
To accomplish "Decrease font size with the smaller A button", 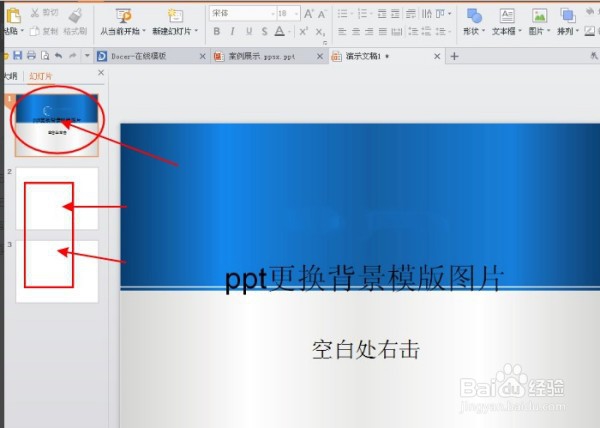I will 322,15.
